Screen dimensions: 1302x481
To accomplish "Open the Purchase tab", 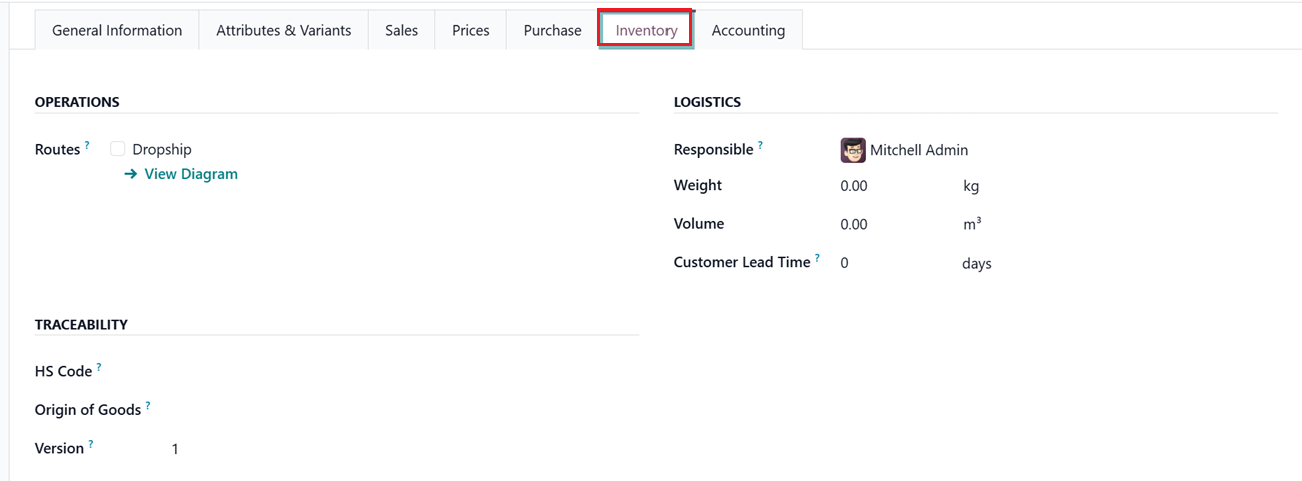I will [x=552, y=31].
